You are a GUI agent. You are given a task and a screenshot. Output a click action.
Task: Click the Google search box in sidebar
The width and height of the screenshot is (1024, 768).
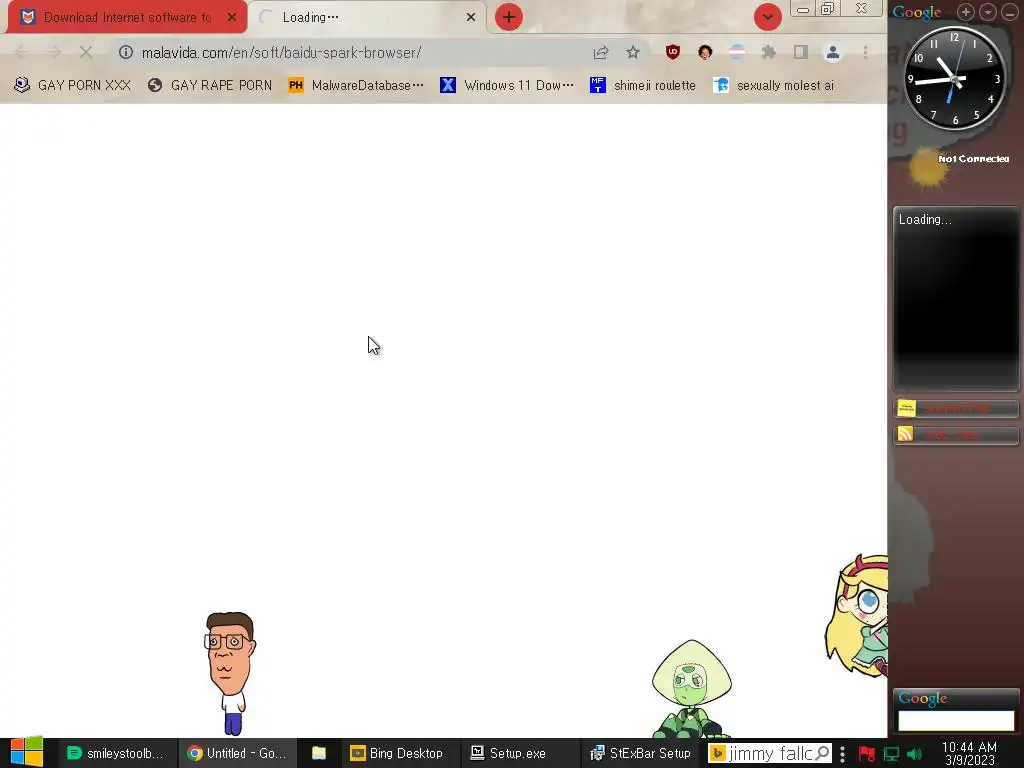pyautogui.click(x=955, y=720)
